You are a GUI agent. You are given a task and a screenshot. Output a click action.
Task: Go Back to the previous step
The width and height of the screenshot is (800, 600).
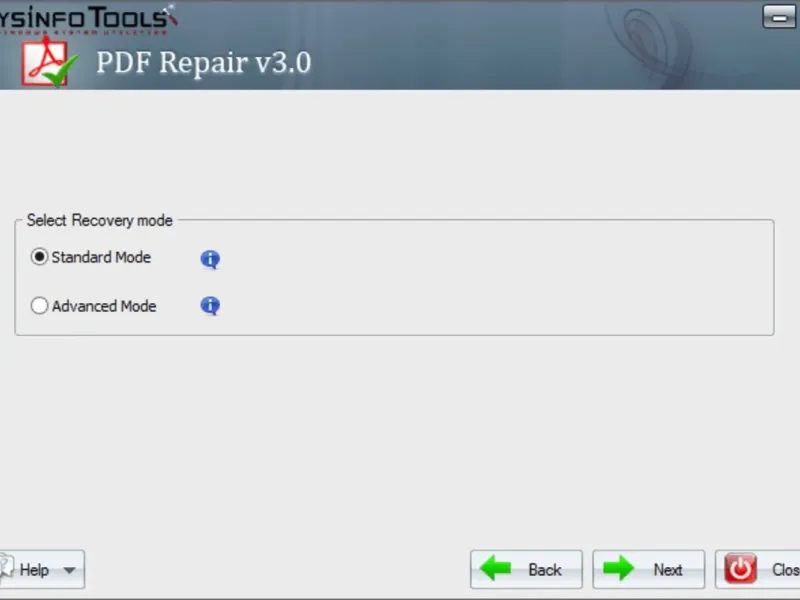pos(526,569)
